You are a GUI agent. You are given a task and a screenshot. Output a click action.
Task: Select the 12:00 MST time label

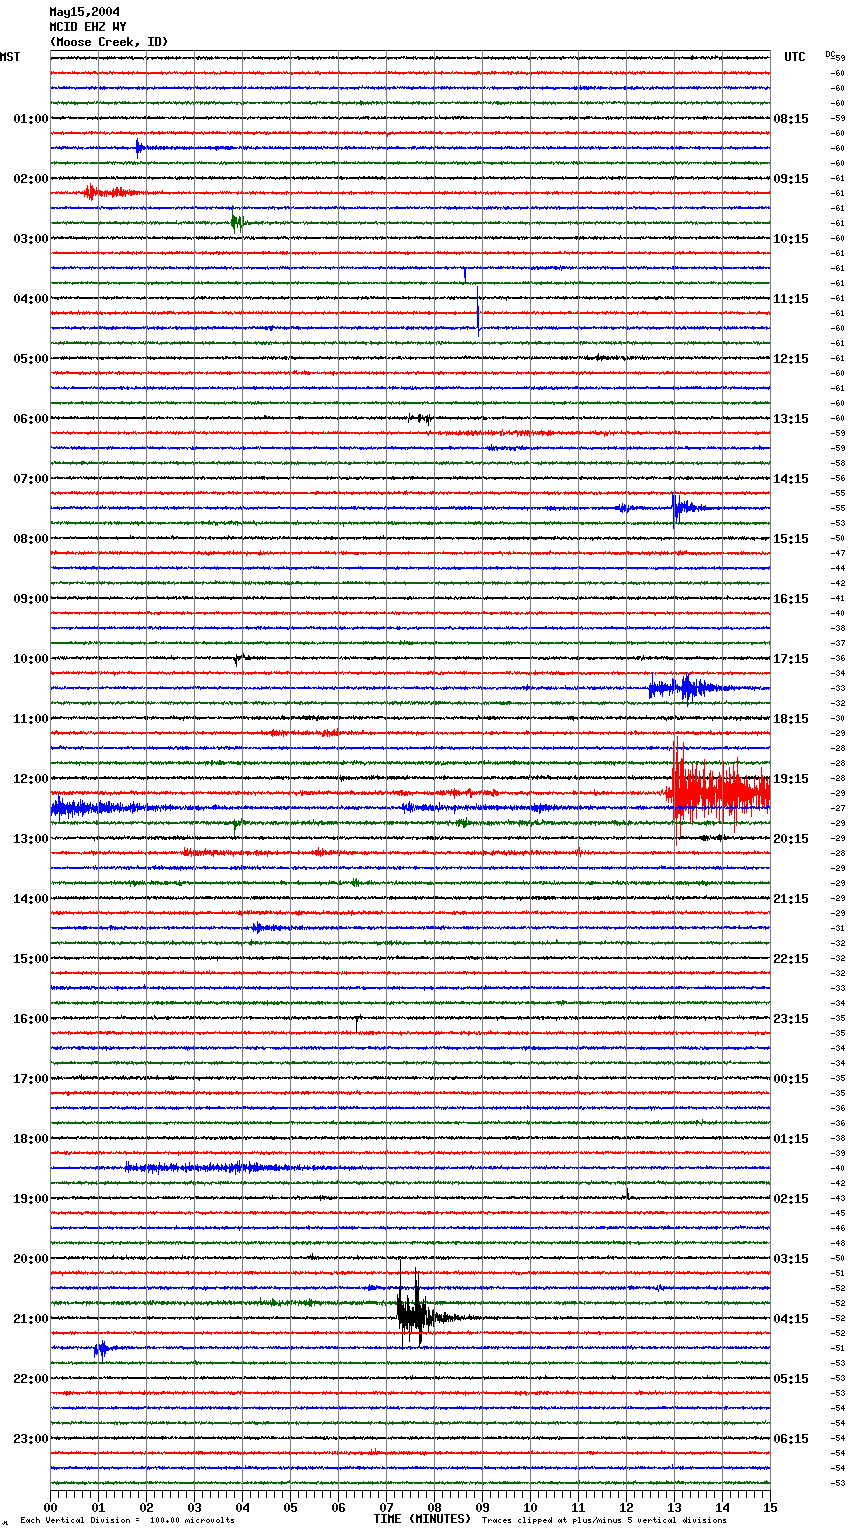pos(31,779)
